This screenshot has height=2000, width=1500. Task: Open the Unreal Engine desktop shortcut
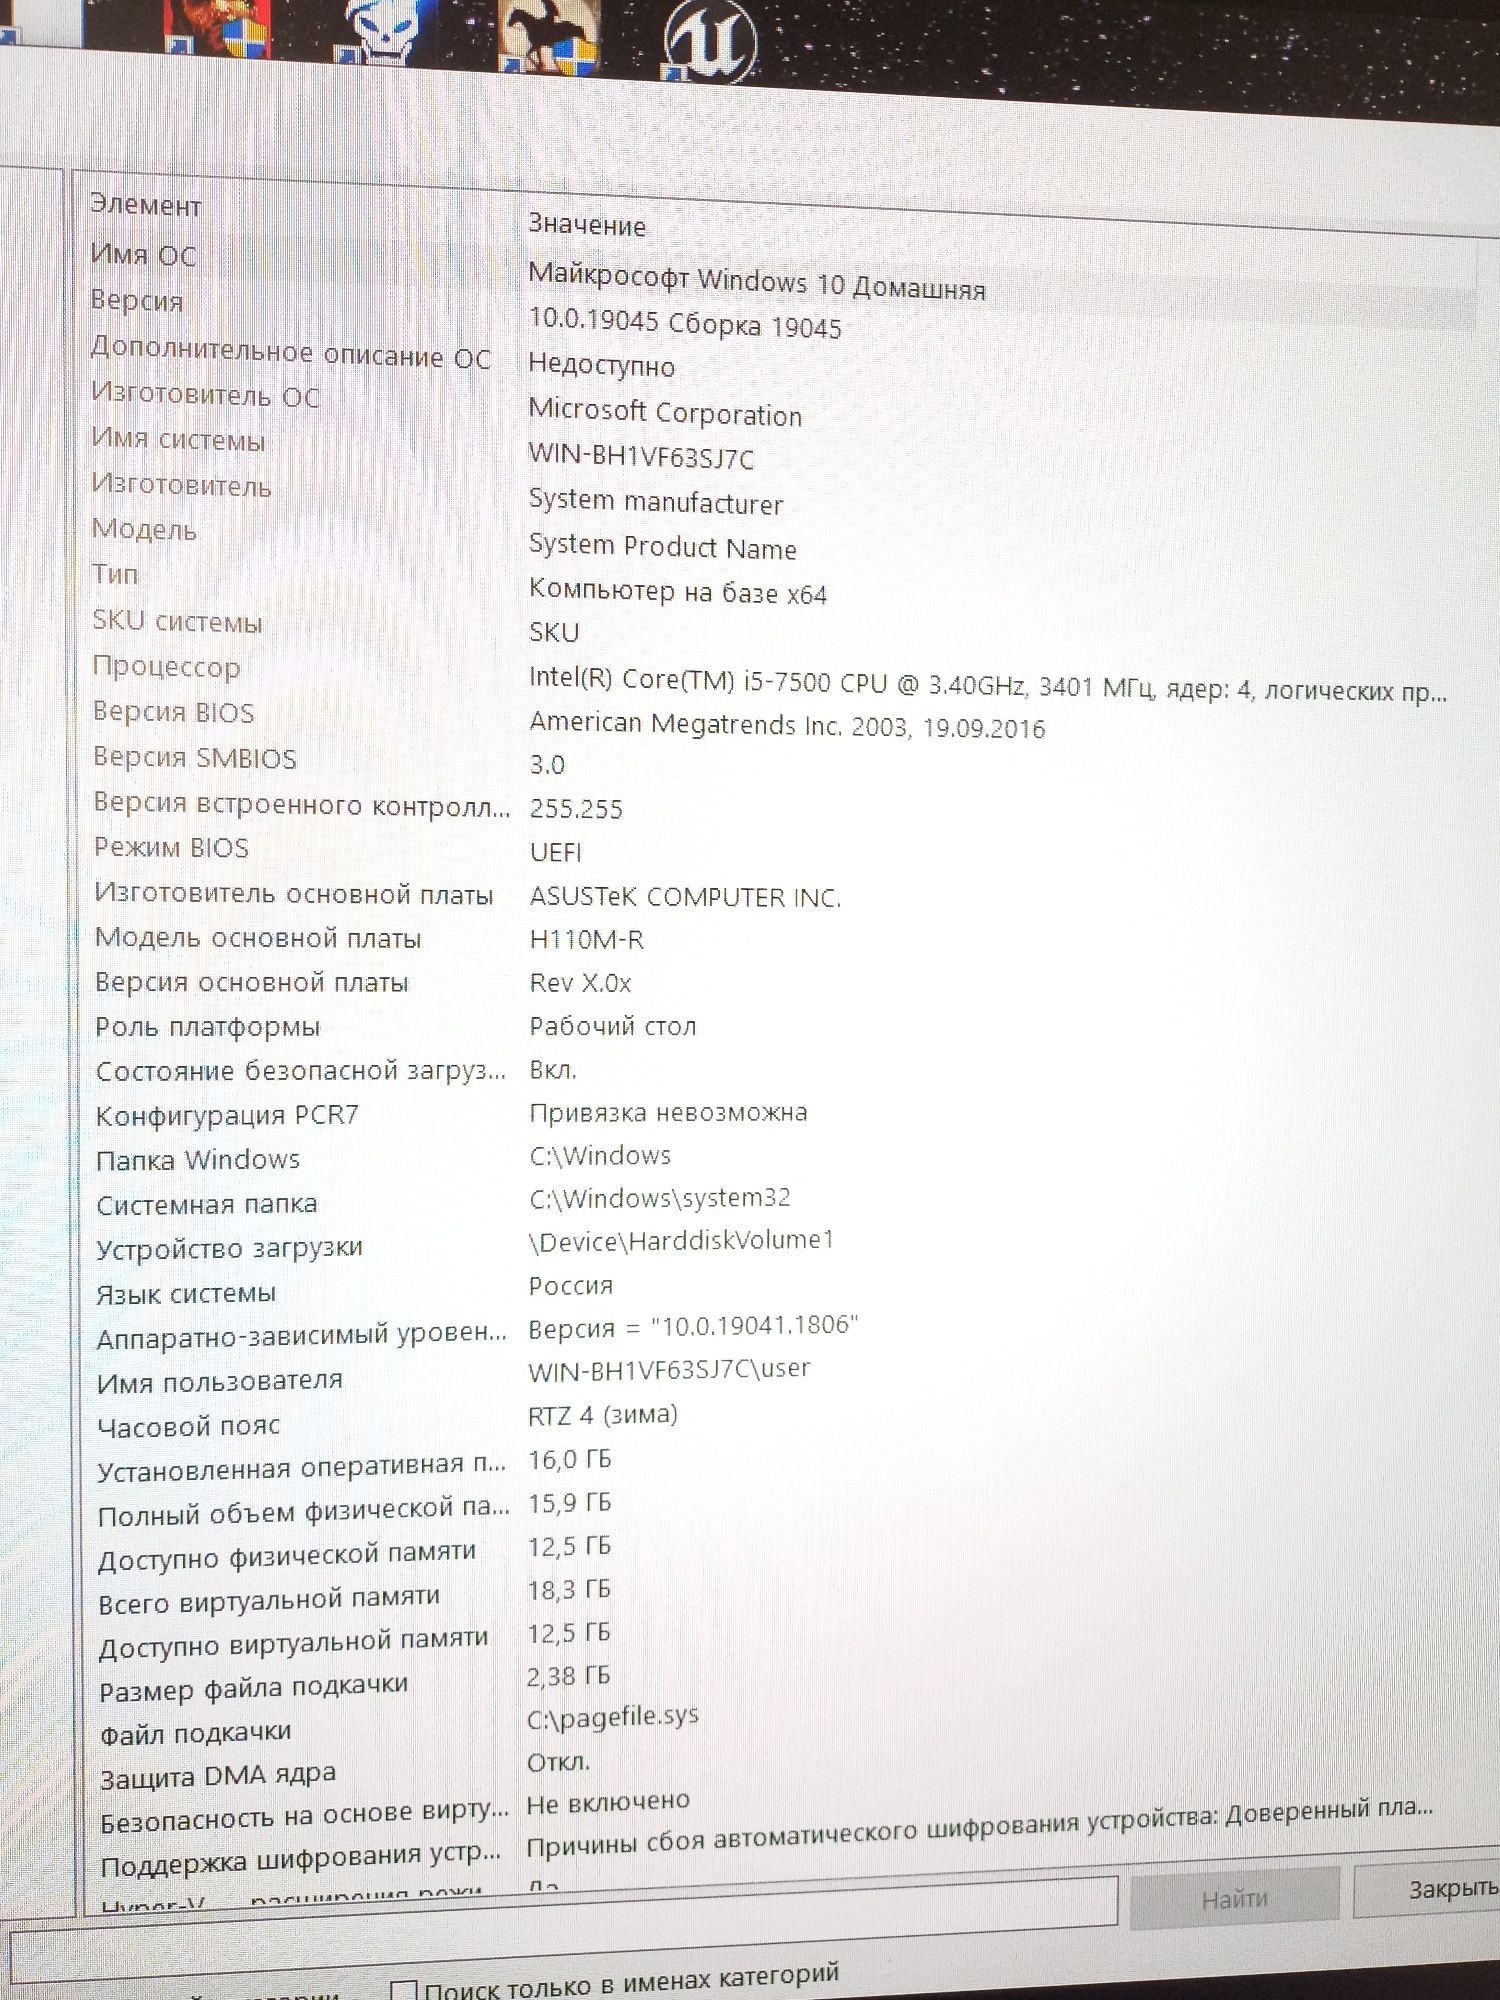711,40
